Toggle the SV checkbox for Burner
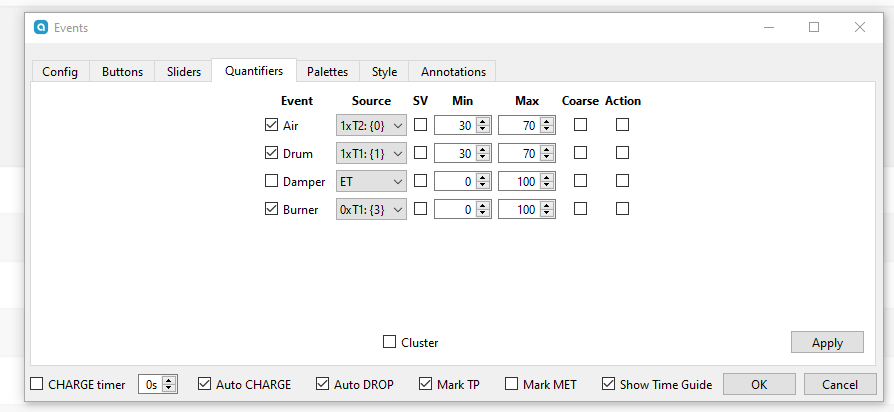894x412 pixels. 420,209
